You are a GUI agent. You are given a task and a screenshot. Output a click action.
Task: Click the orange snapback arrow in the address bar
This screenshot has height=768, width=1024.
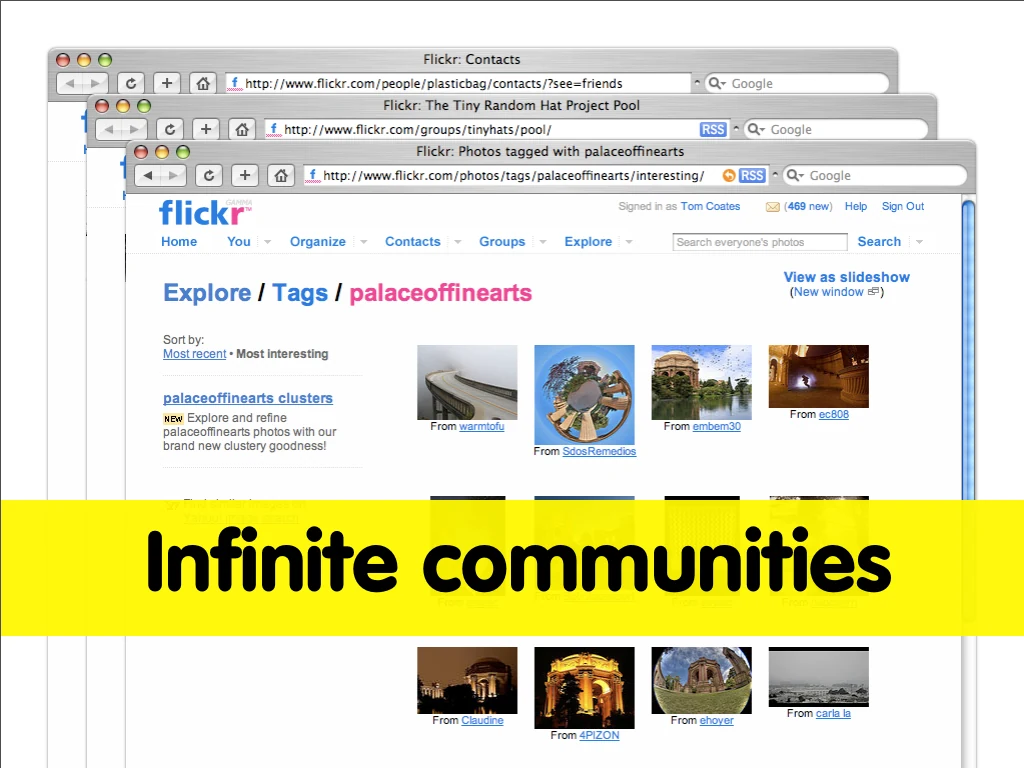[729, 176]
